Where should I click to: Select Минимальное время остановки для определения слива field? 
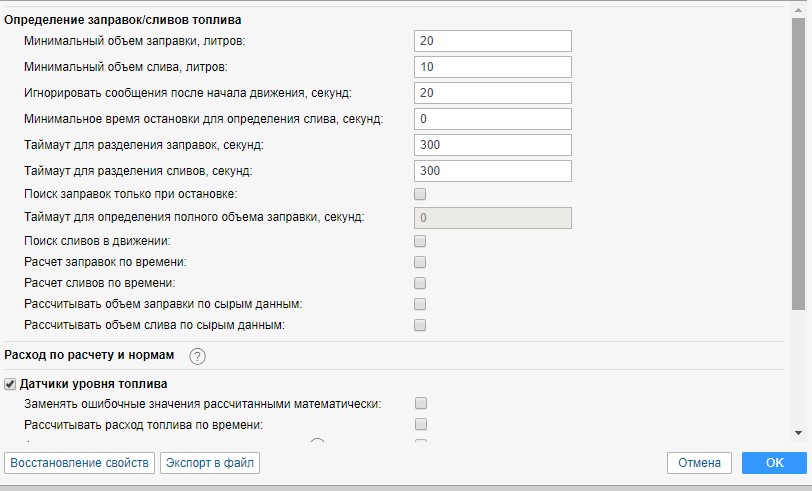[492, 119]
